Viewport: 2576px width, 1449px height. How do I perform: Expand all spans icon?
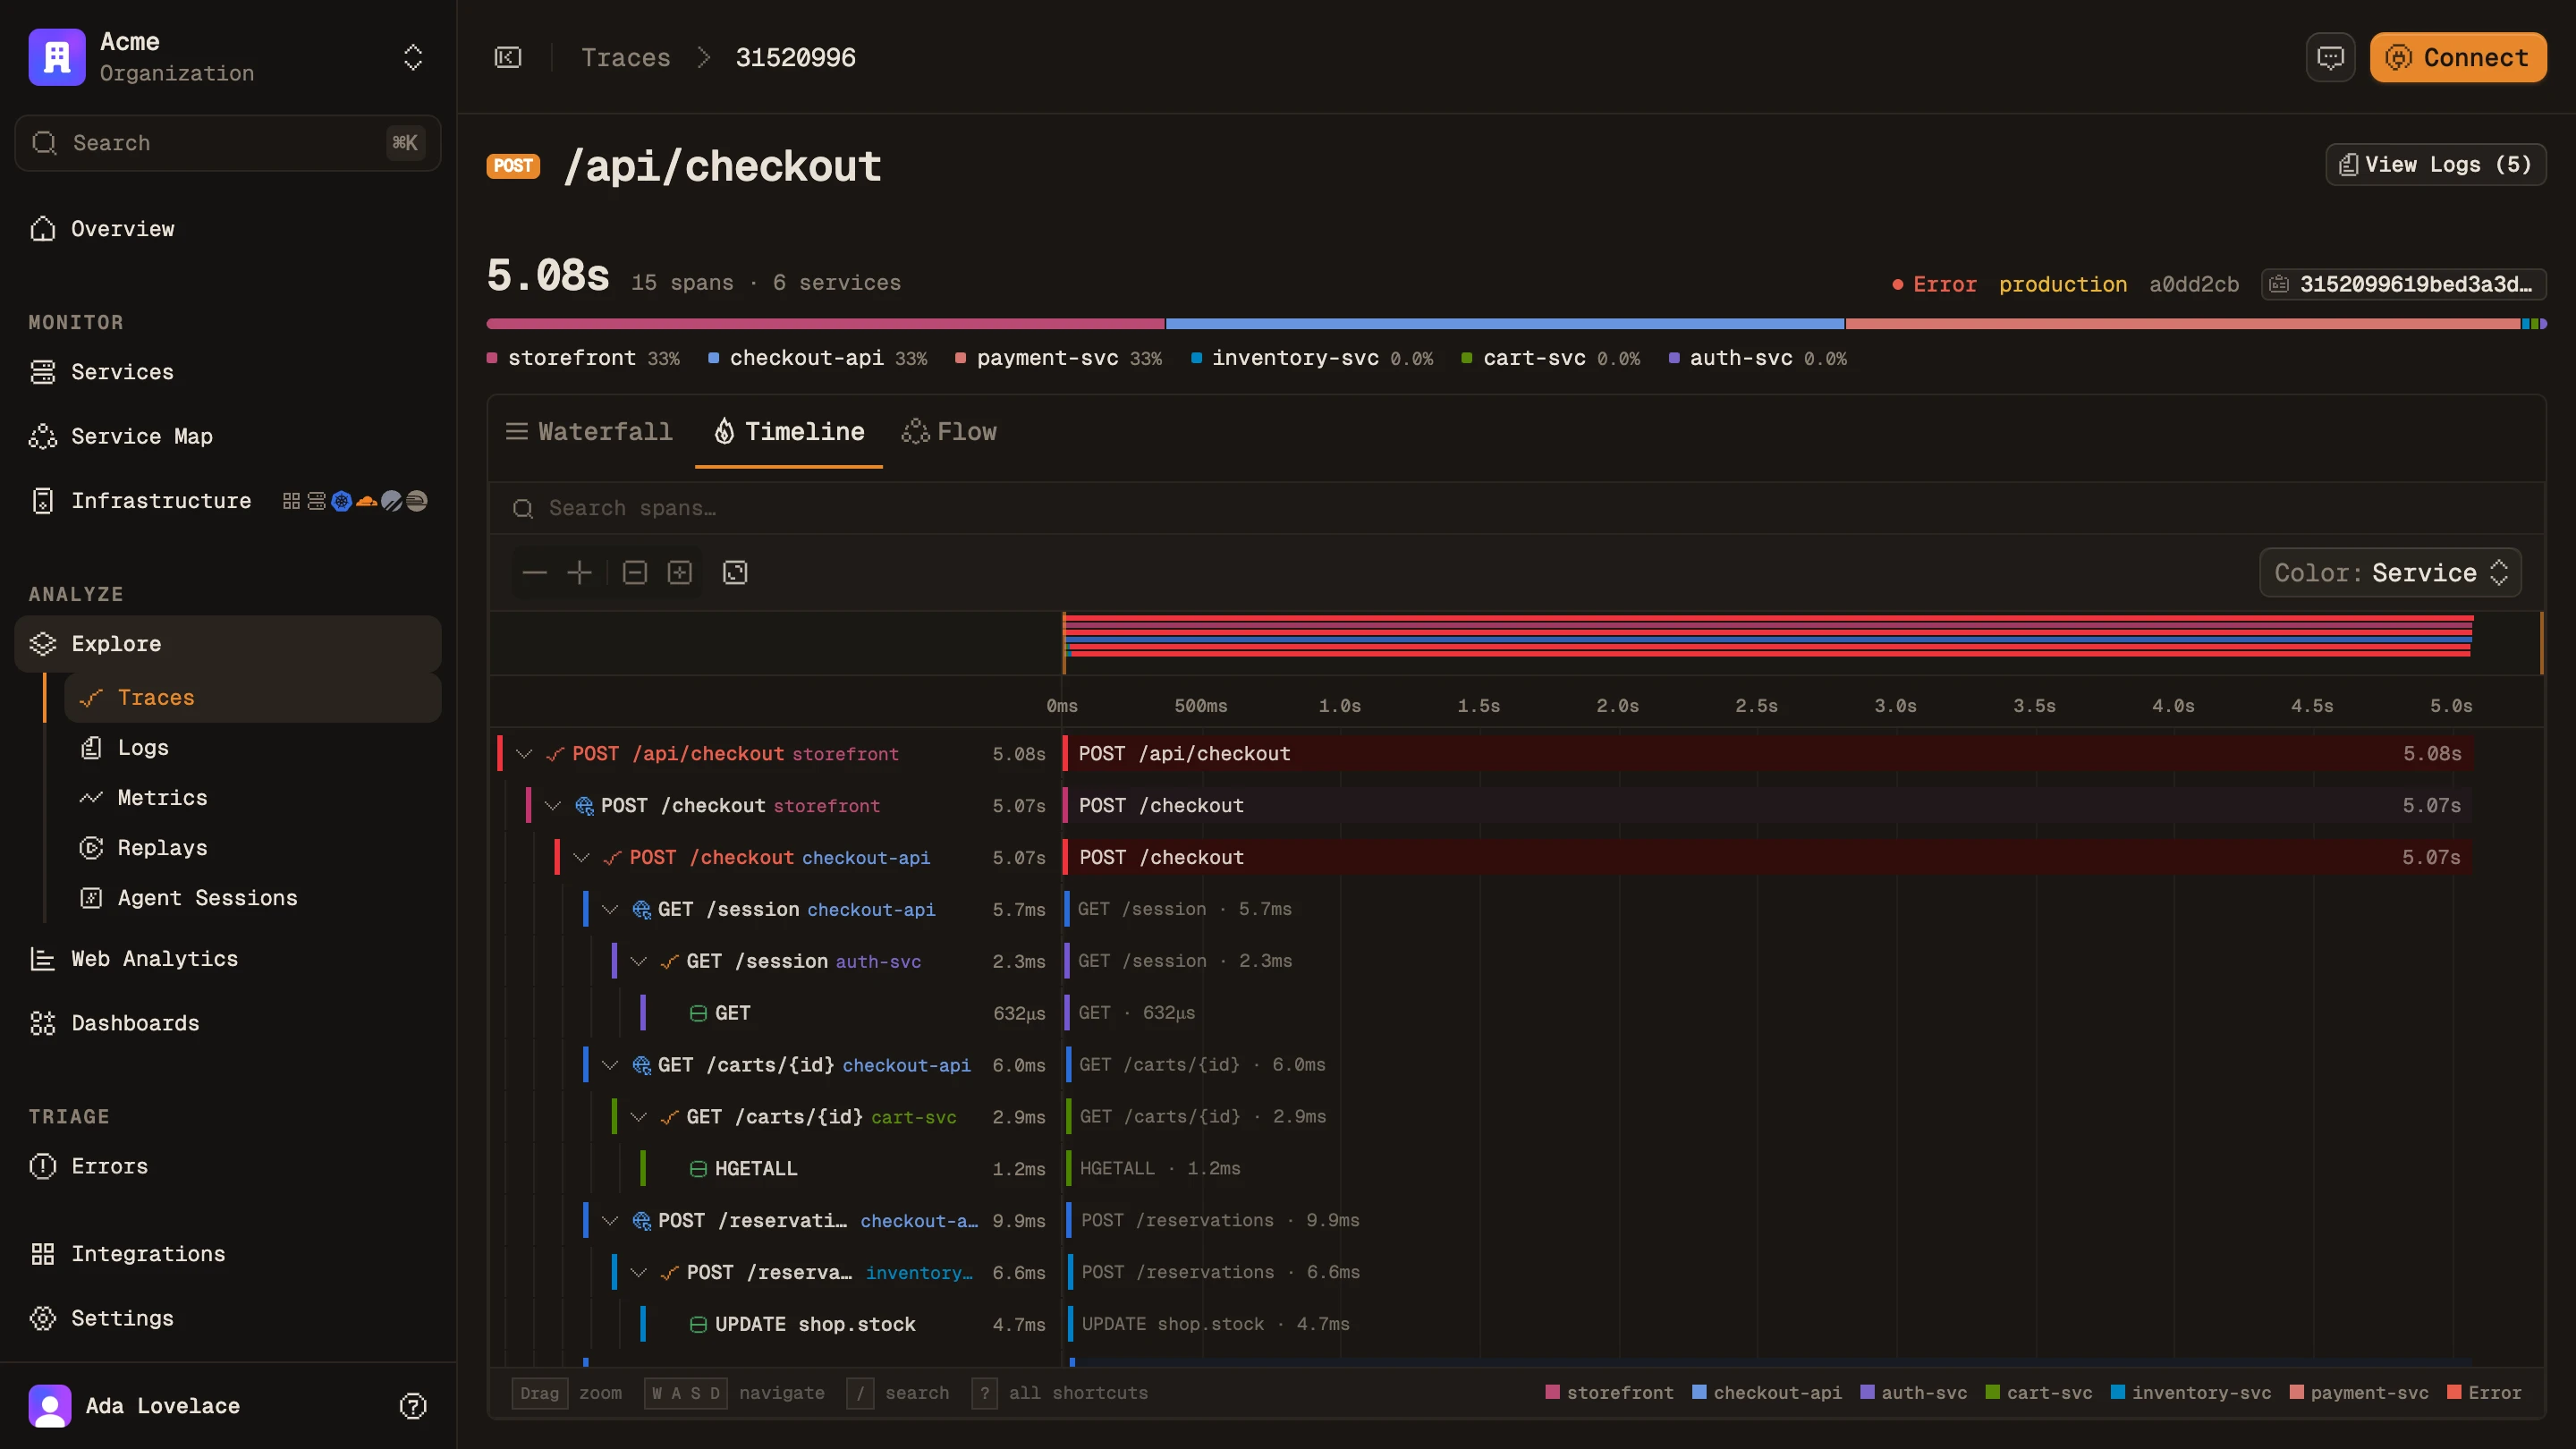(680, 572)
